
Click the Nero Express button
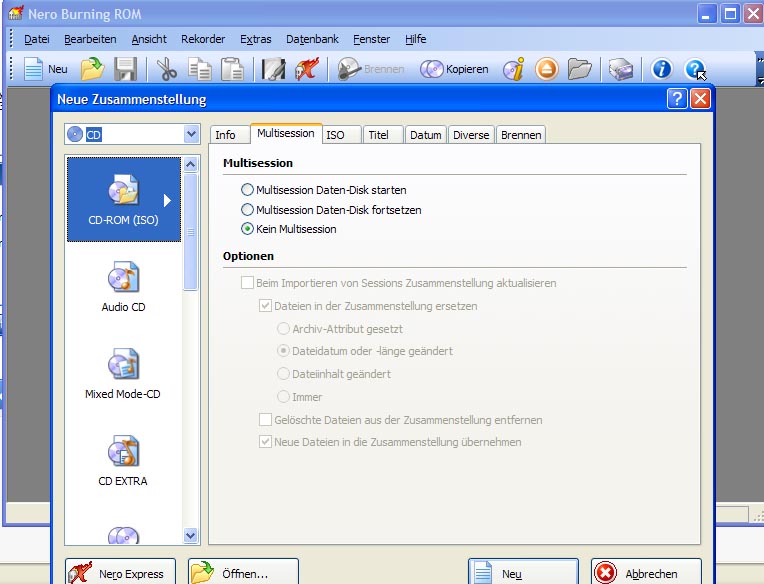pyautogui.click(x=120, y=572)
